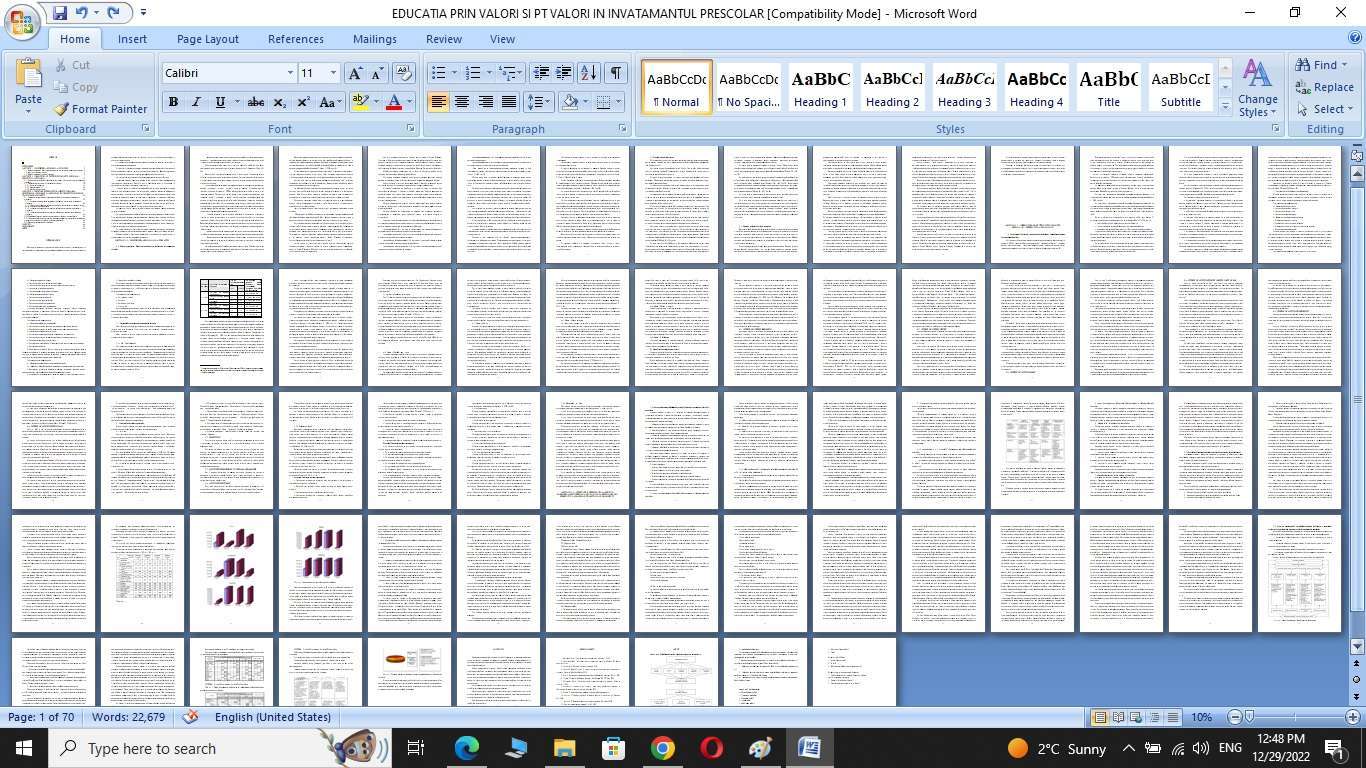Go to the Mailings tab

click(x=375, y=39)
